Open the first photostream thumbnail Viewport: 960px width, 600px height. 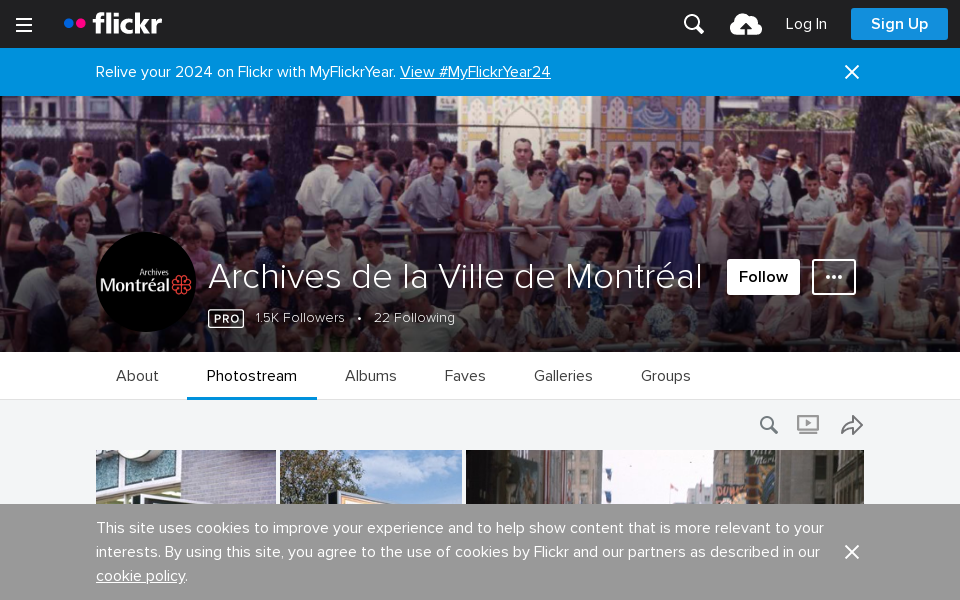[x=186, y=477]
